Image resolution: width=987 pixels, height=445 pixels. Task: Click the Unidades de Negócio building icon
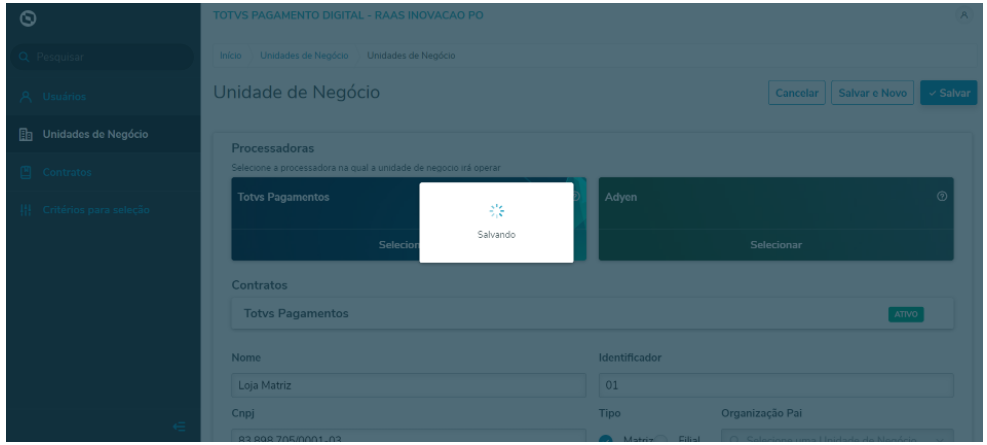pos(26,134)
